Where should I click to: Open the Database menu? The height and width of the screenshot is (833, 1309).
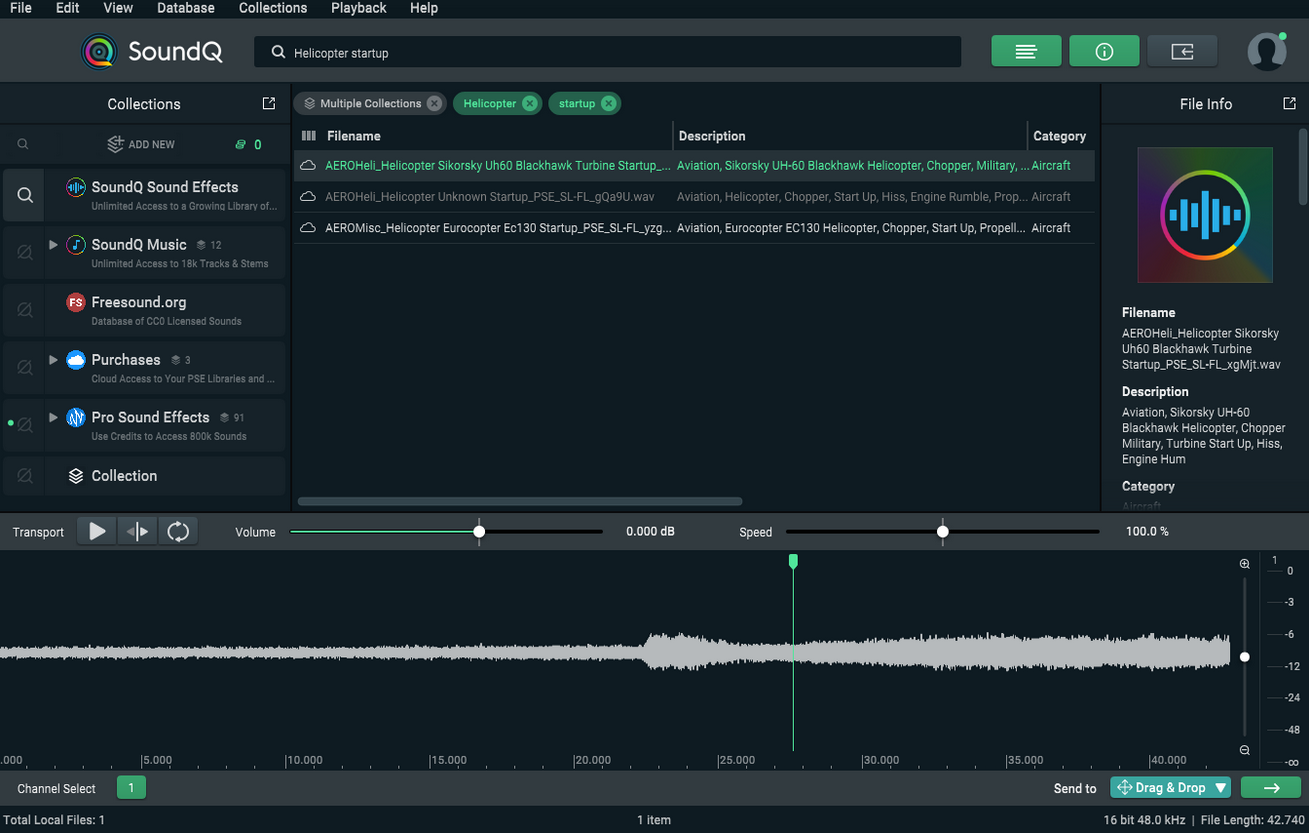pyautogui.click(x=185, y=8)
